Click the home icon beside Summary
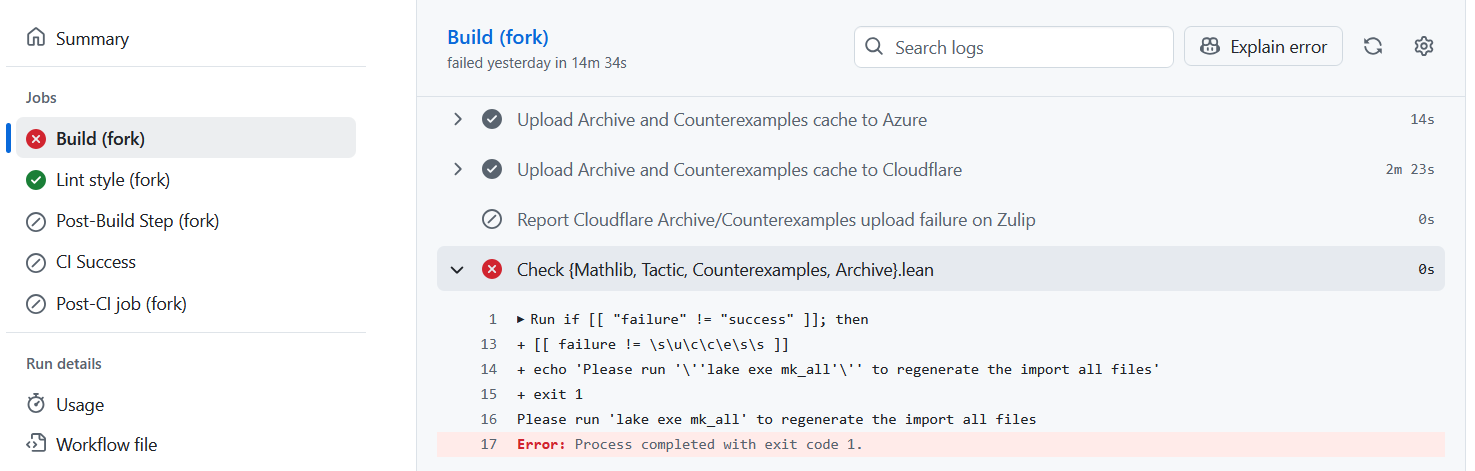 [x=37, y=39]
